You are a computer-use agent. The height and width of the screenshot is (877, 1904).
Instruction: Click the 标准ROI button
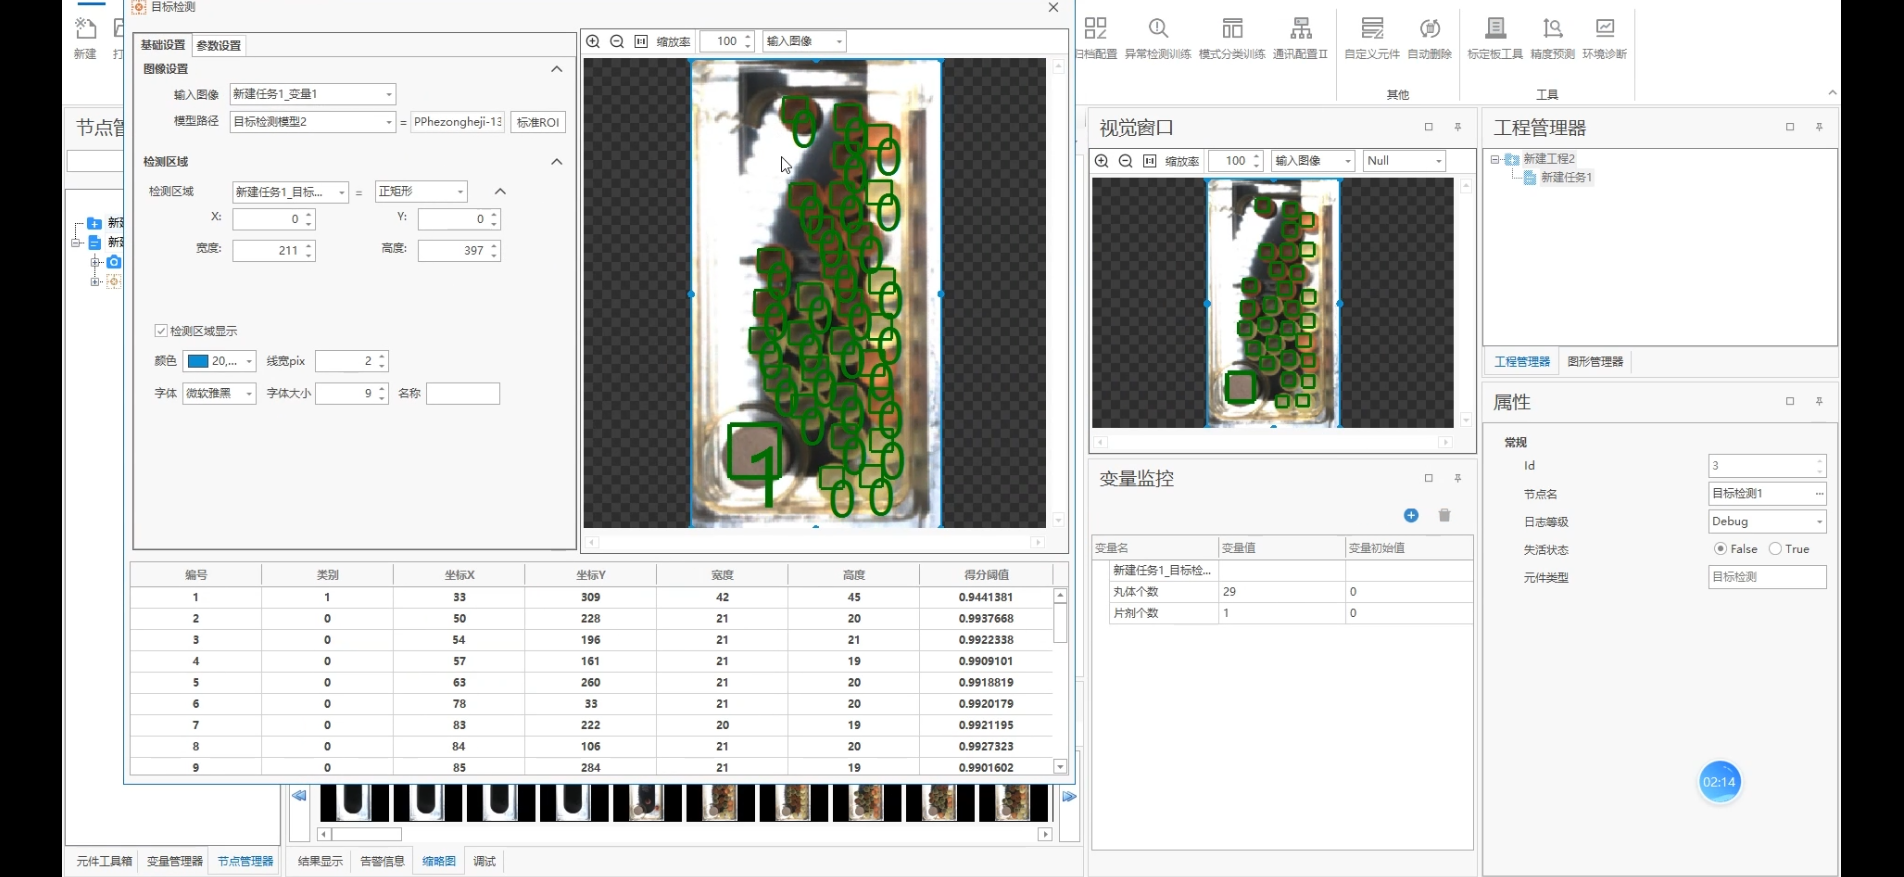point(538,122)
